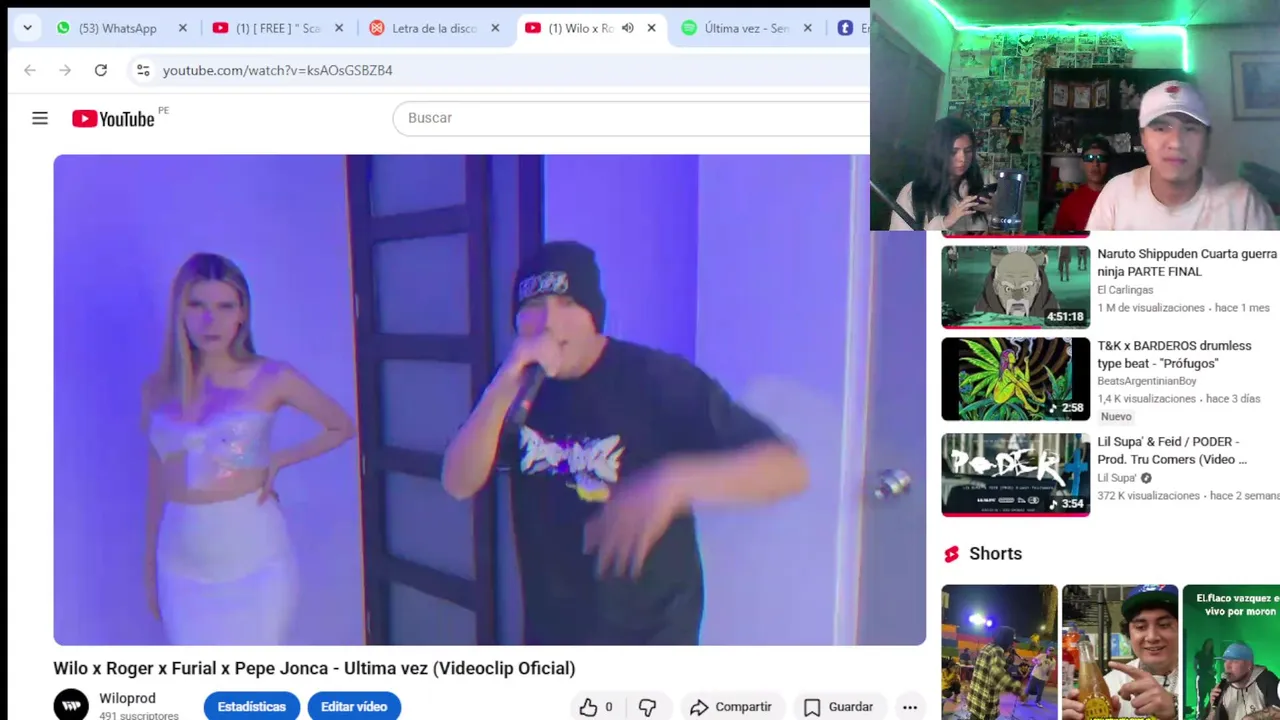
Task: Click the 2:58 duration badge
Action: pos(1066,408)
